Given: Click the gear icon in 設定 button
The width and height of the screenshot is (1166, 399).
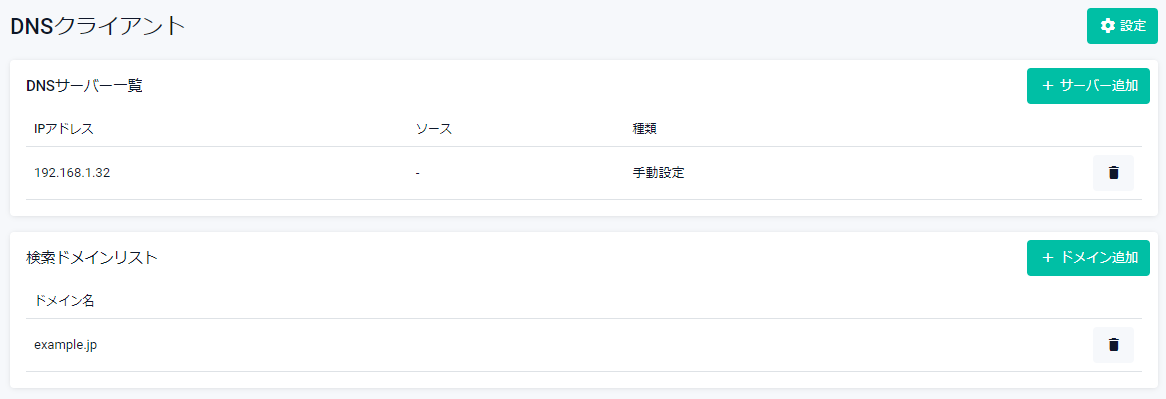Looking at the screenshot, I should click(x=1107, y=26).
